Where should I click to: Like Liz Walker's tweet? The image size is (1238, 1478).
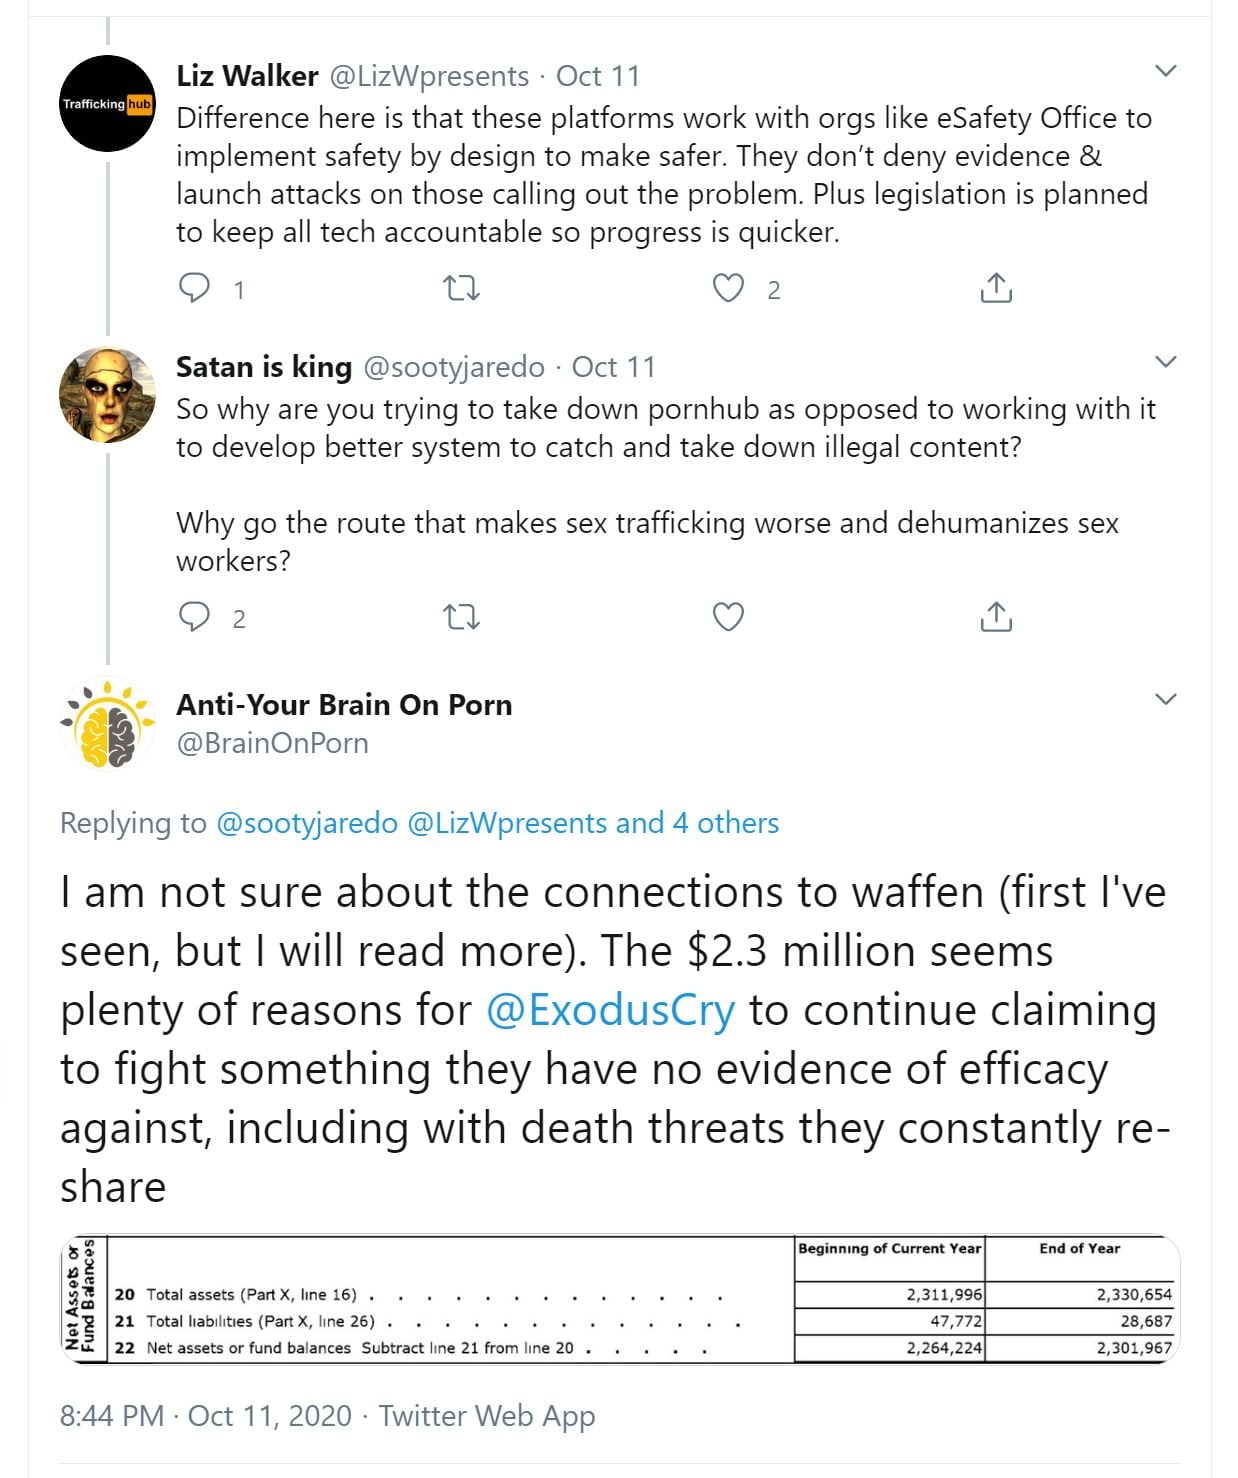click(728, 289)
